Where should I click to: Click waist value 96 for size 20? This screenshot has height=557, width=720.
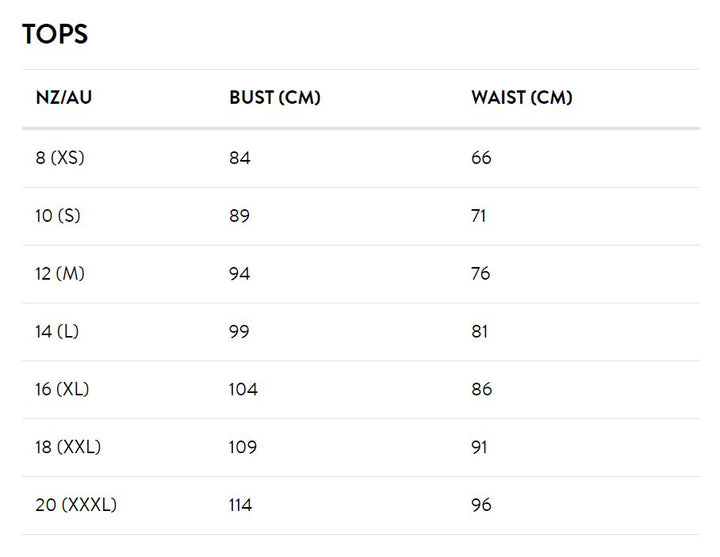pyautogui.click(x=481, y=505)
